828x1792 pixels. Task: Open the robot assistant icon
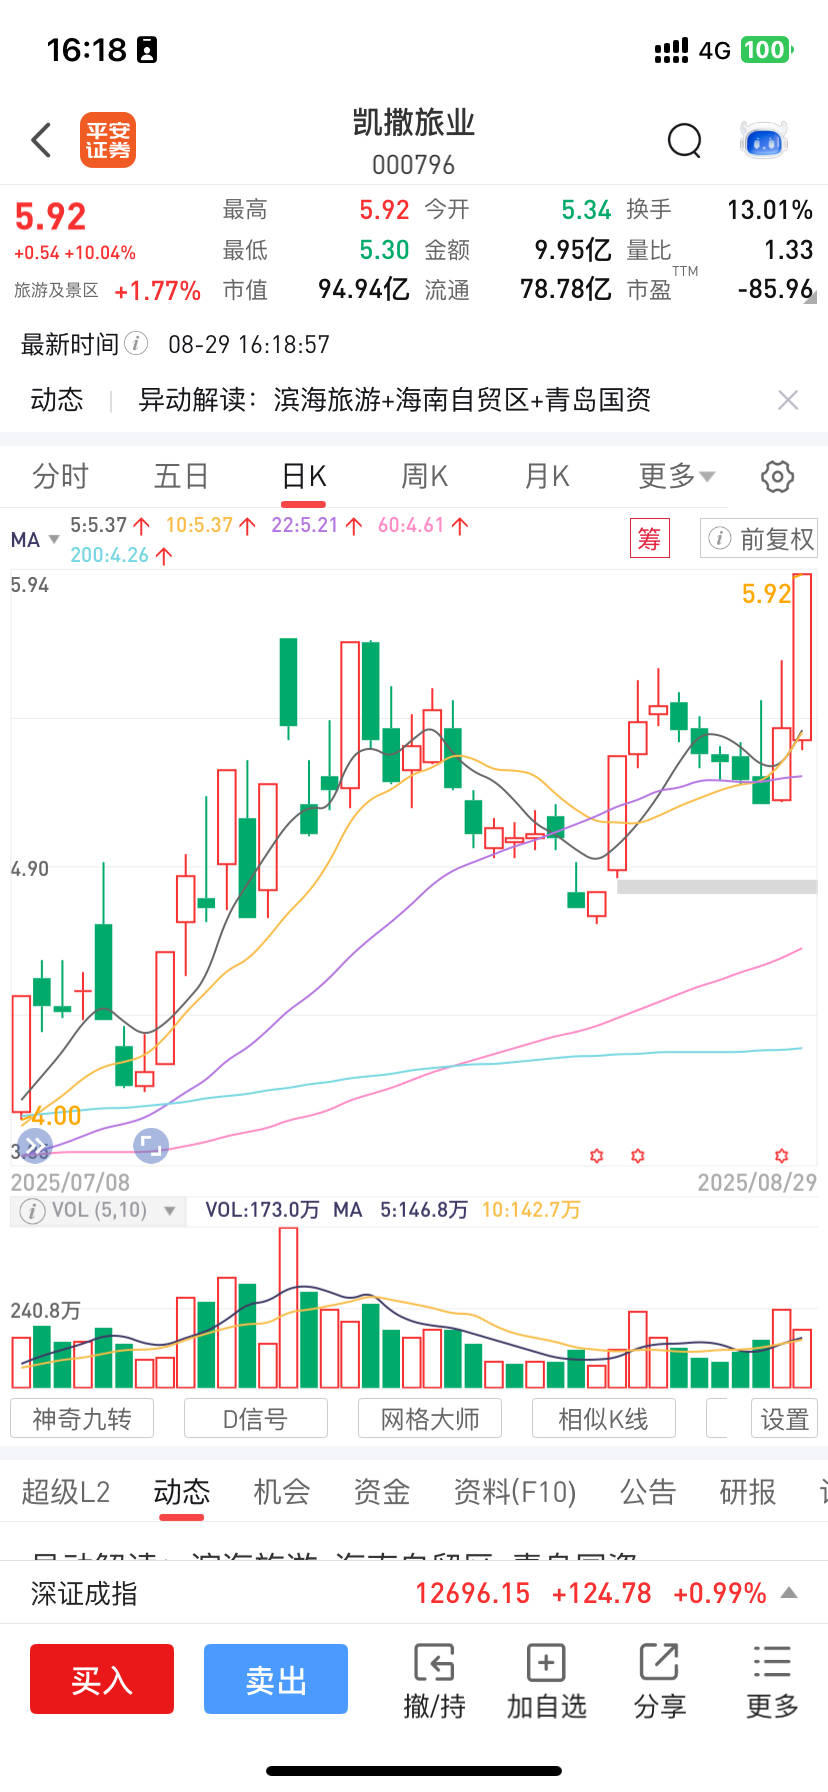pos(764,141)
